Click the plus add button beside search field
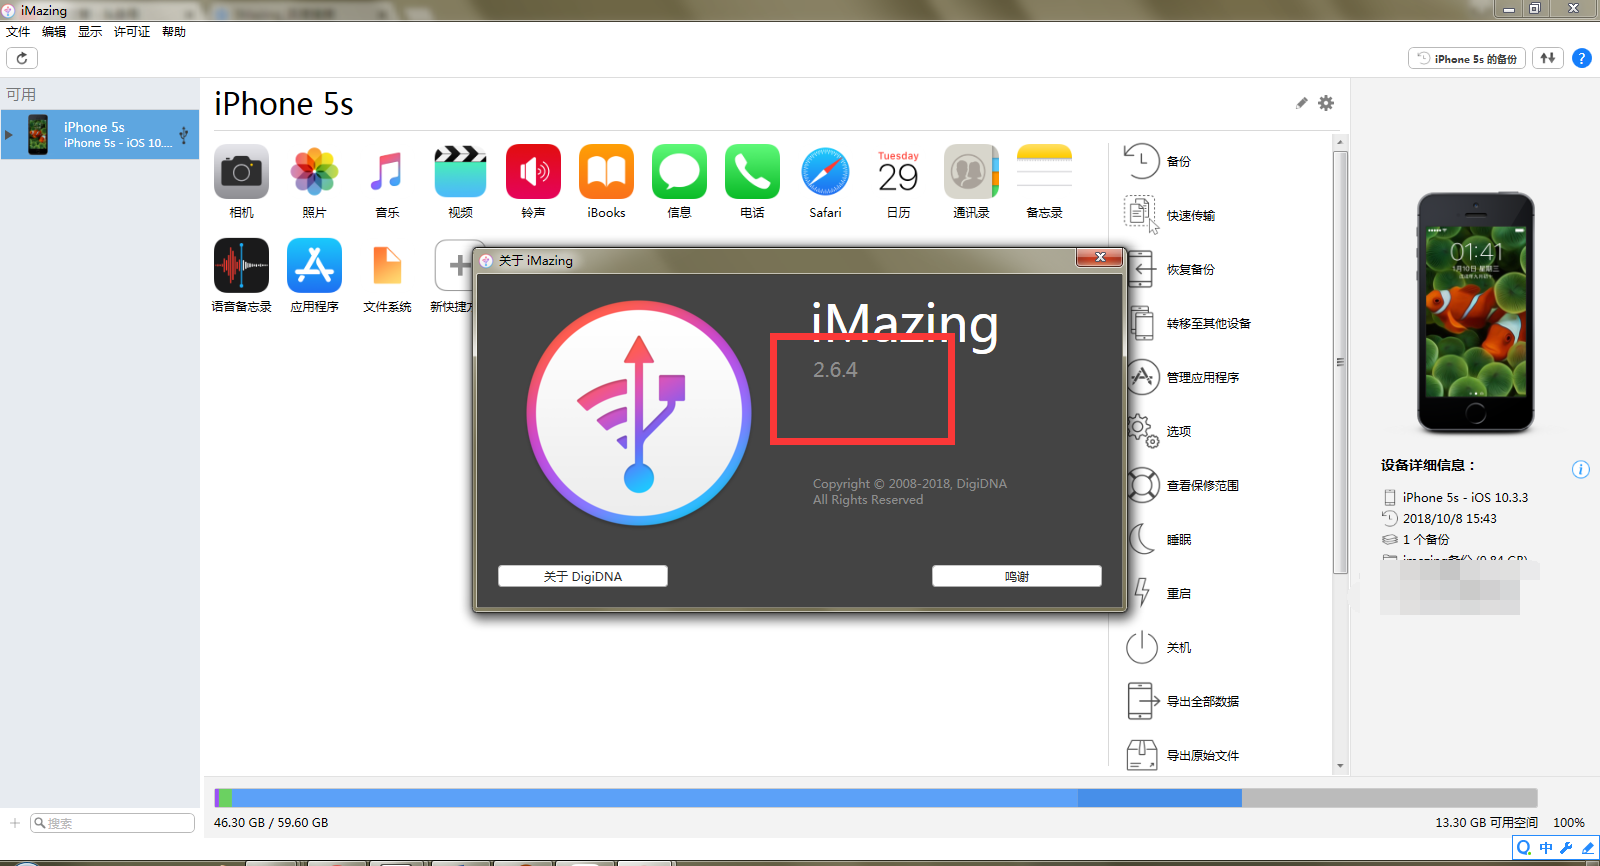Image resolution: width=1600 pixels, height=866 pixels. click(15, 823)
